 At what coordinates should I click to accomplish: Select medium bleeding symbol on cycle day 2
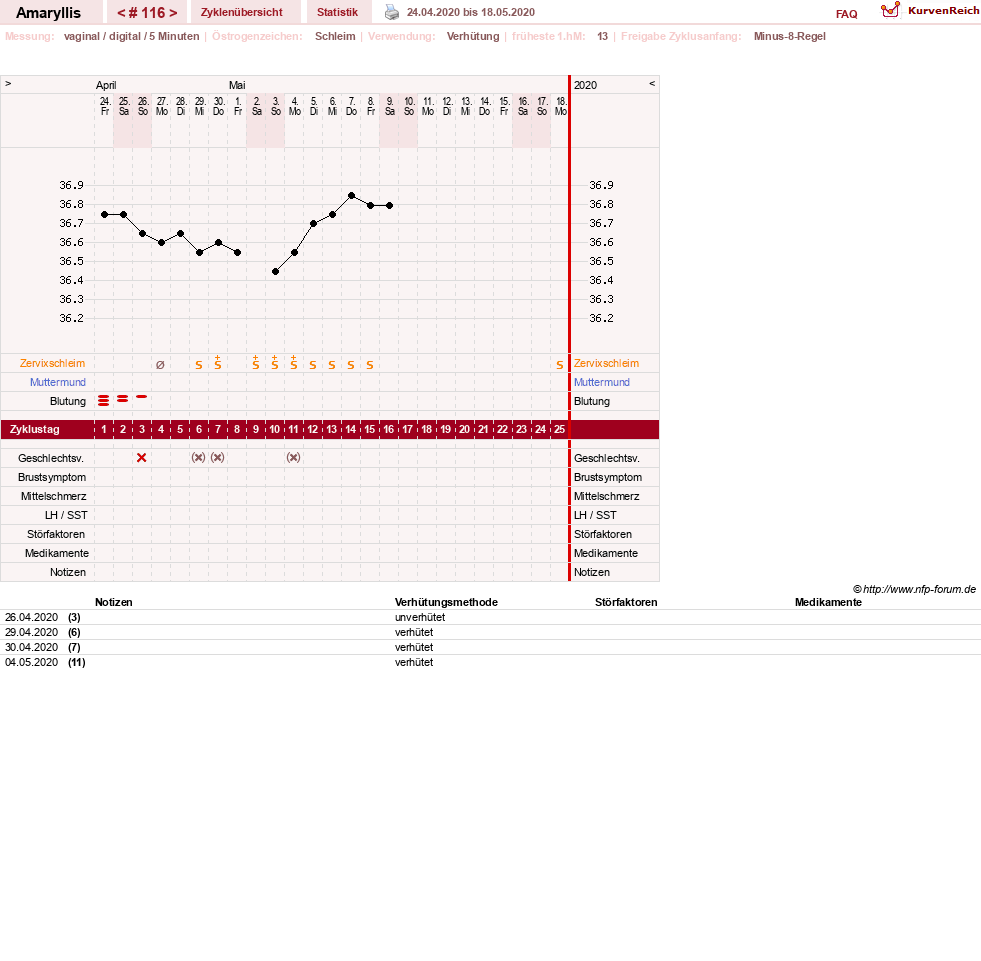[x=123, y=399]
